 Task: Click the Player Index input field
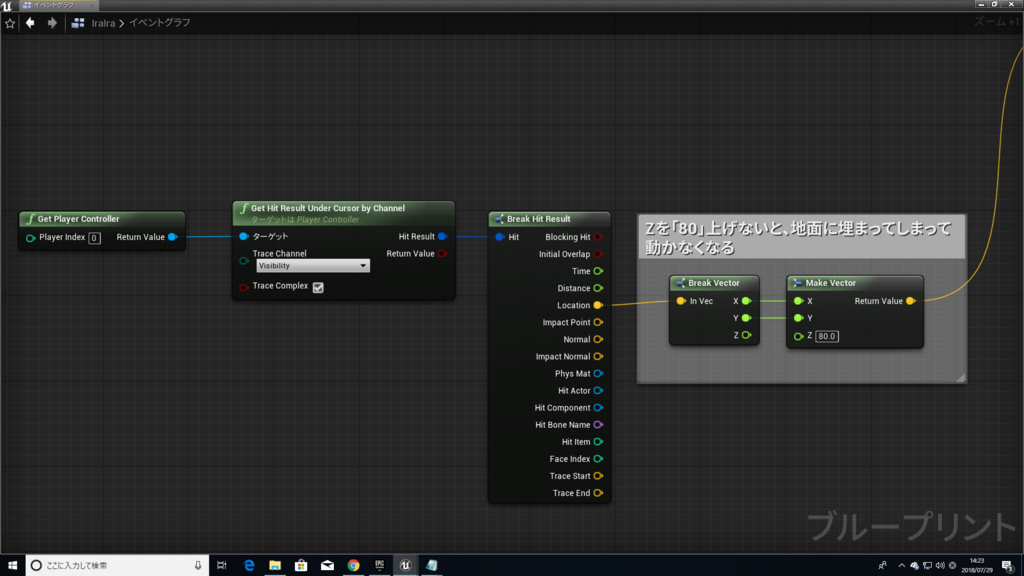(94, 238)
